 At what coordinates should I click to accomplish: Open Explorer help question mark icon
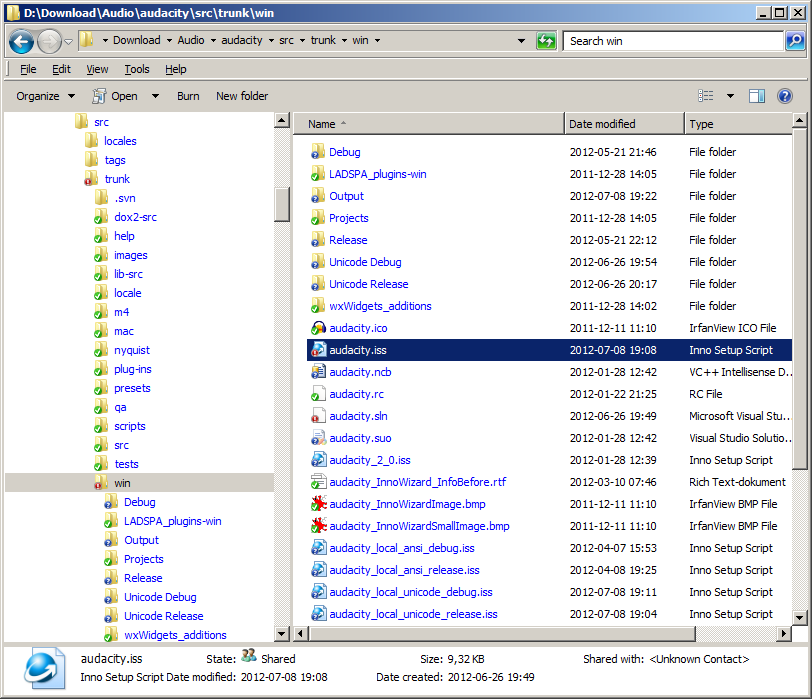point(785,96)
